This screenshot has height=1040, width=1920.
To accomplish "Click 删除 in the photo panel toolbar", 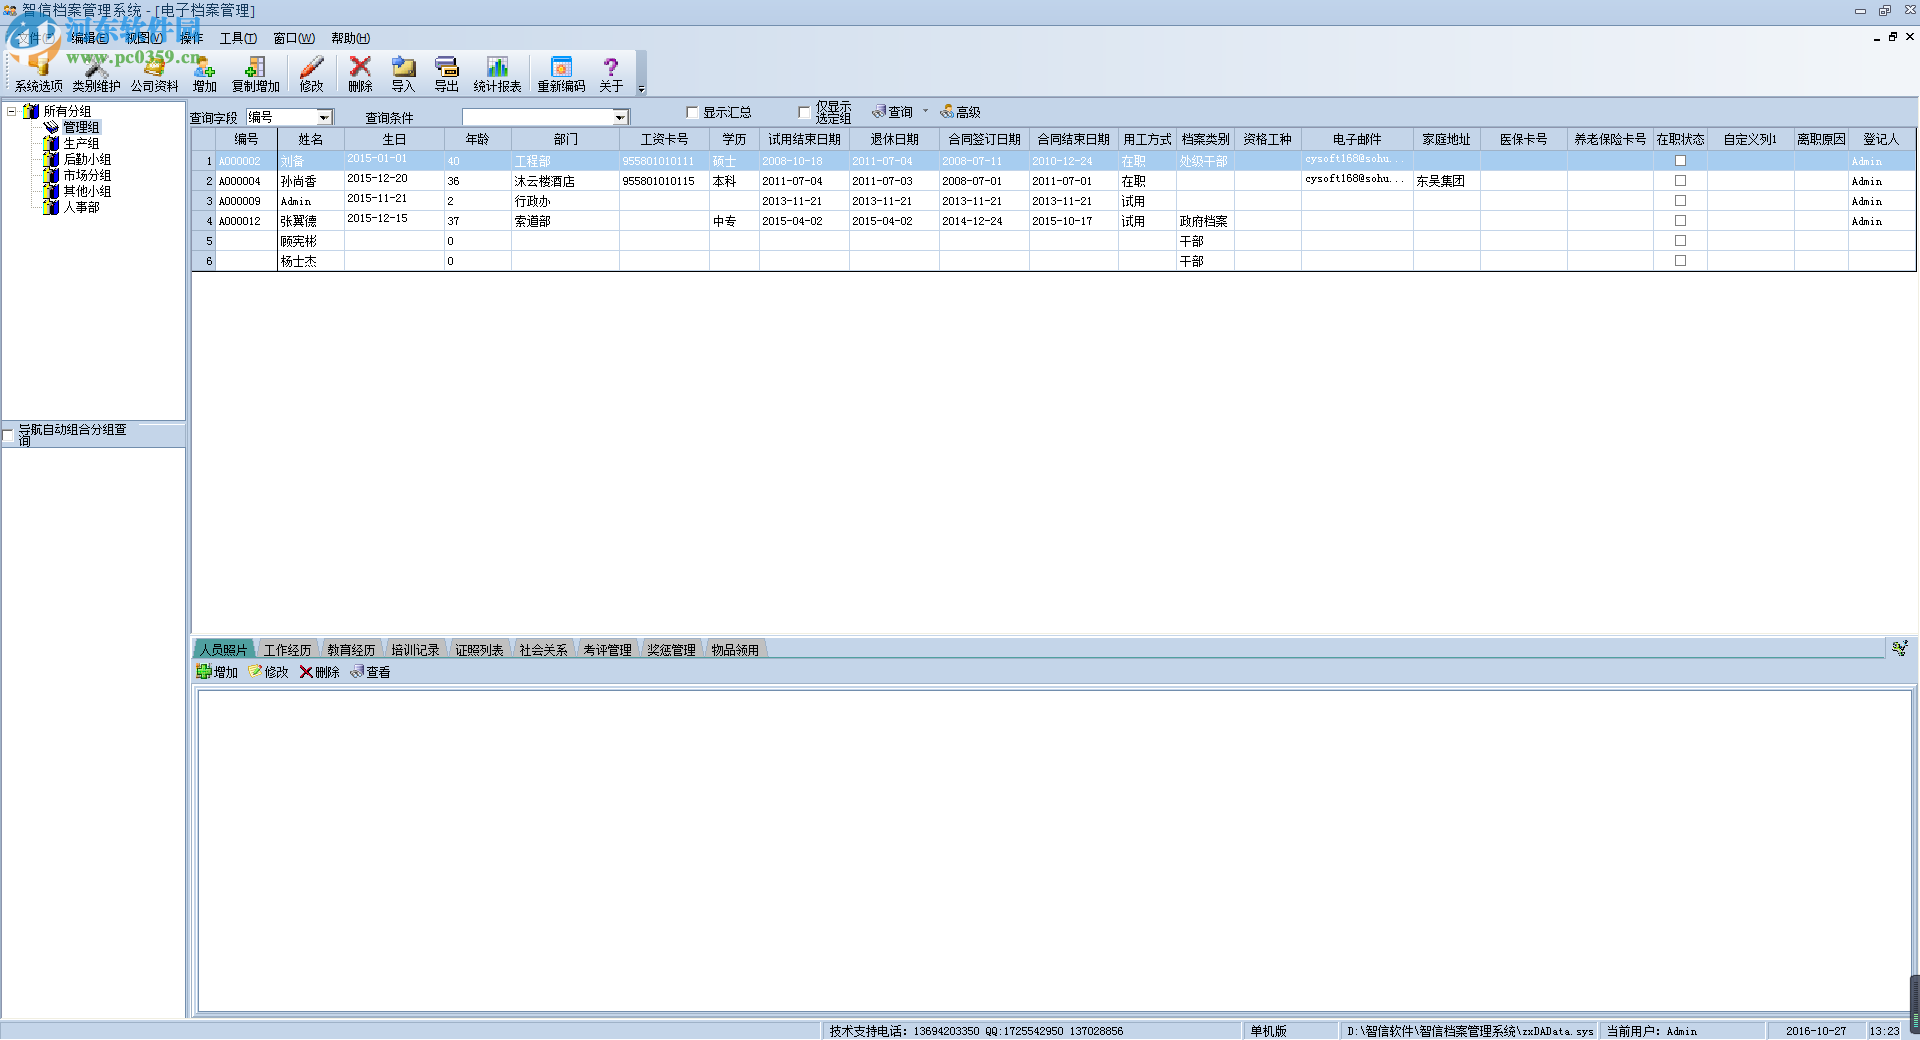I will 319,672.
